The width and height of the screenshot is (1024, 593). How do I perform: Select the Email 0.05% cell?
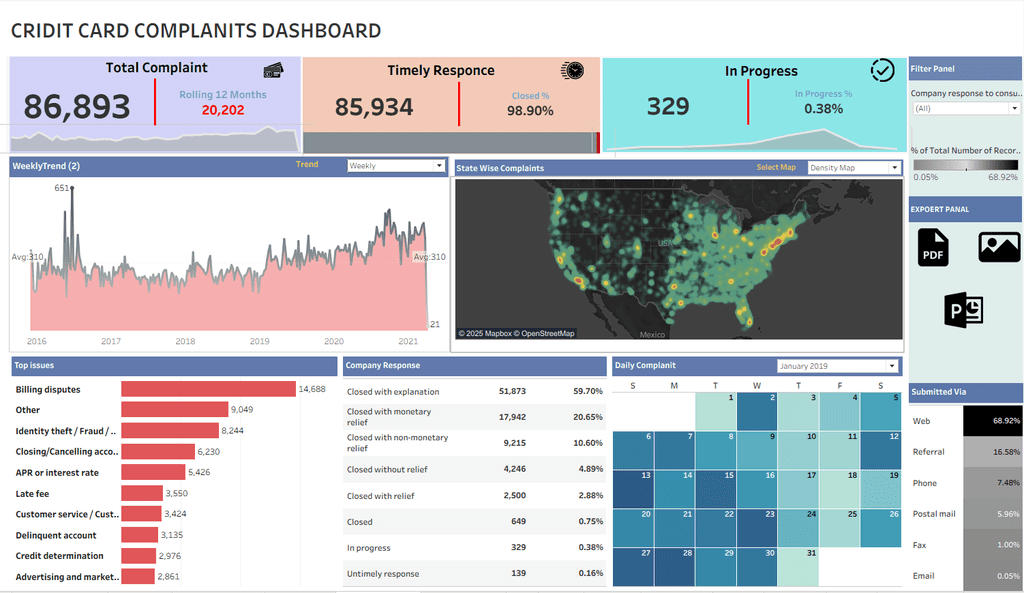(993, 575)
